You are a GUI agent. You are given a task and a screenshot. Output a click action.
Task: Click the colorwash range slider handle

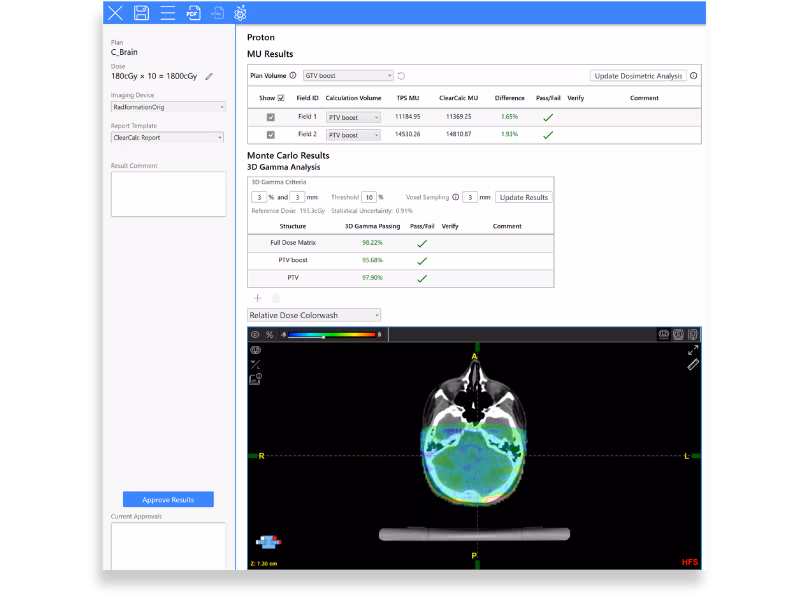[323, 337]
